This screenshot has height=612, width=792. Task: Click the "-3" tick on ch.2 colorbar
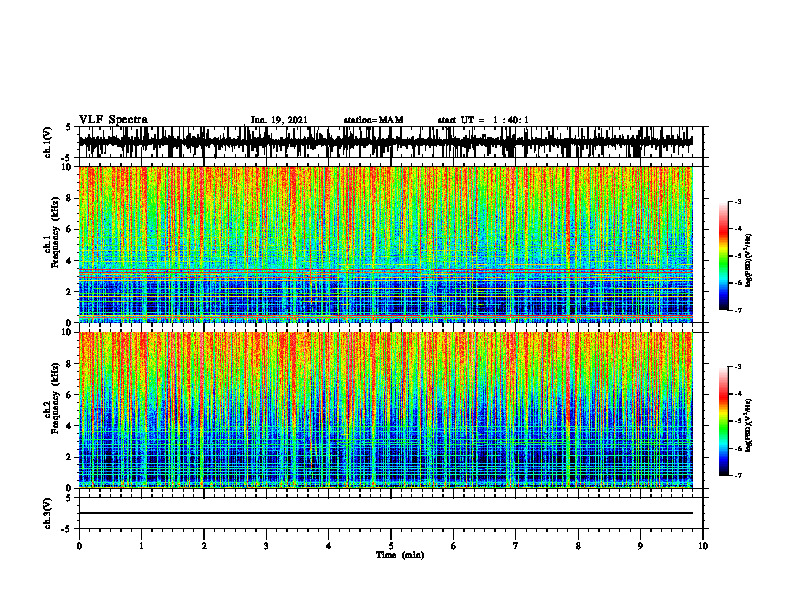pos(738,367)
